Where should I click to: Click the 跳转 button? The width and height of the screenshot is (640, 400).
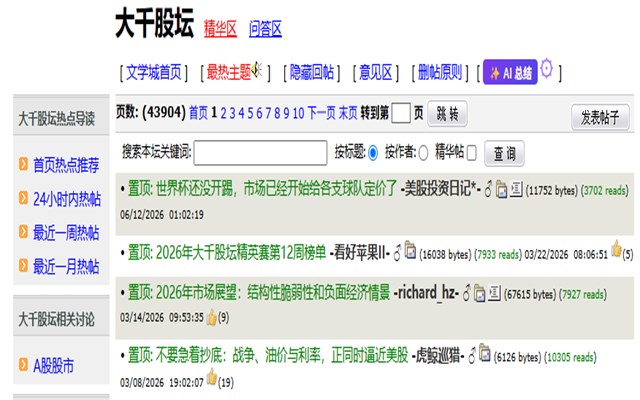447,114
